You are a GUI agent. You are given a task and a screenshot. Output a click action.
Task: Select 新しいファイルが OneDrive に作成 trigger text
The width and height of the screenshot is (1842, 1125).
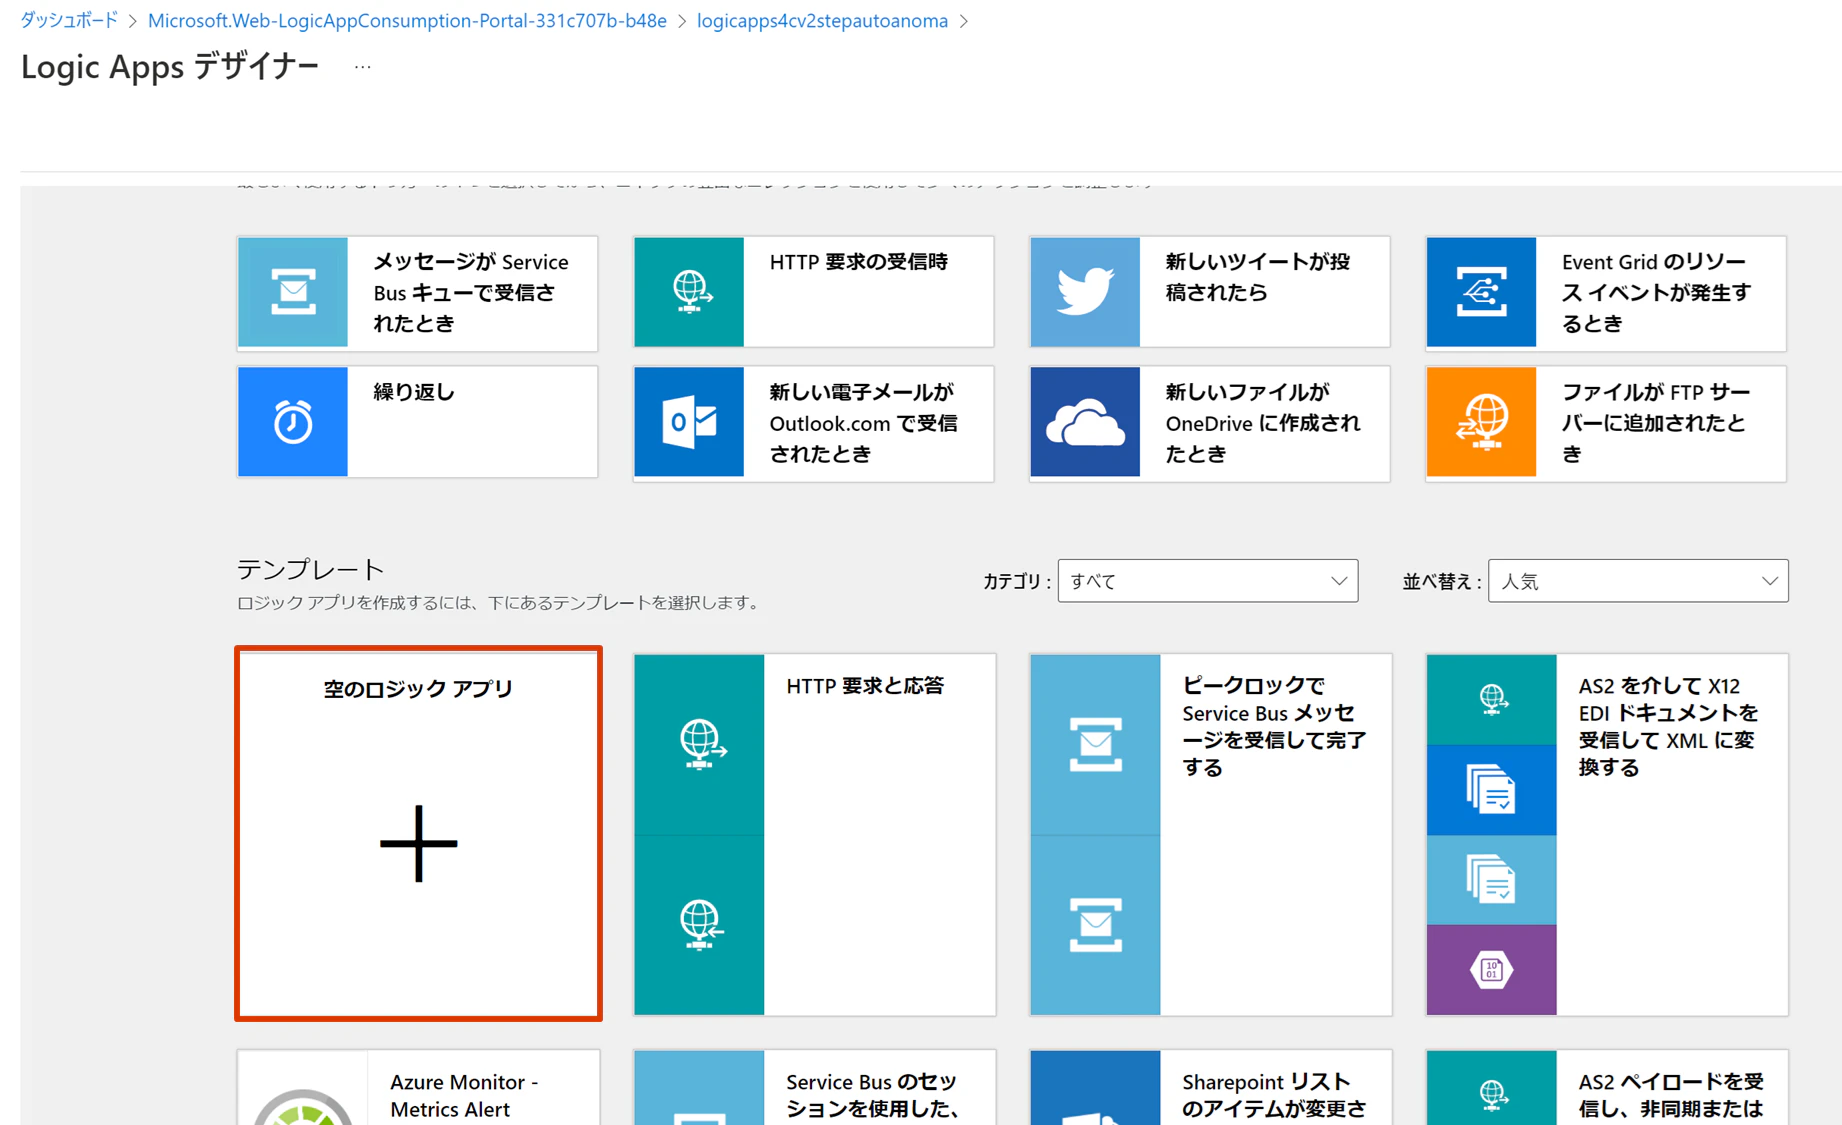coord(1263,423)
